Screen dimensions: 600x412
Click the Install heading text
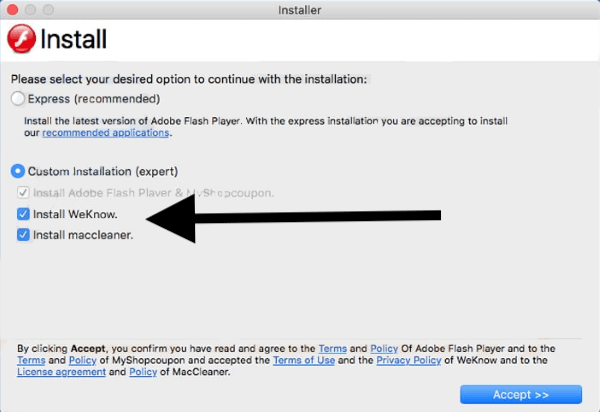point(73,39)
